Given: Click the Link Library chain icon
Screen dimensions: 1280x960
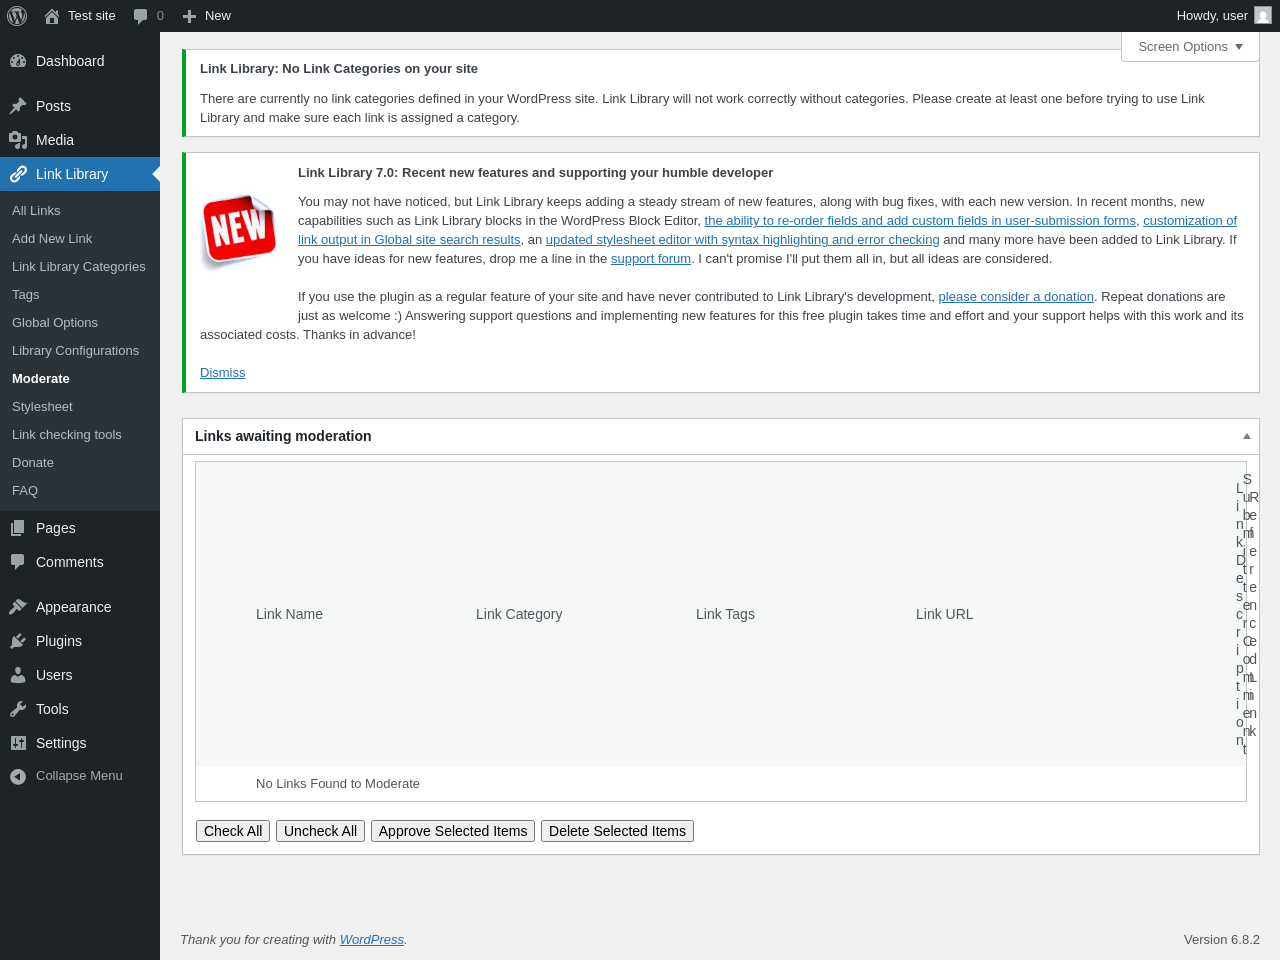Looking at the screenshot, I should tap(18, 174).
